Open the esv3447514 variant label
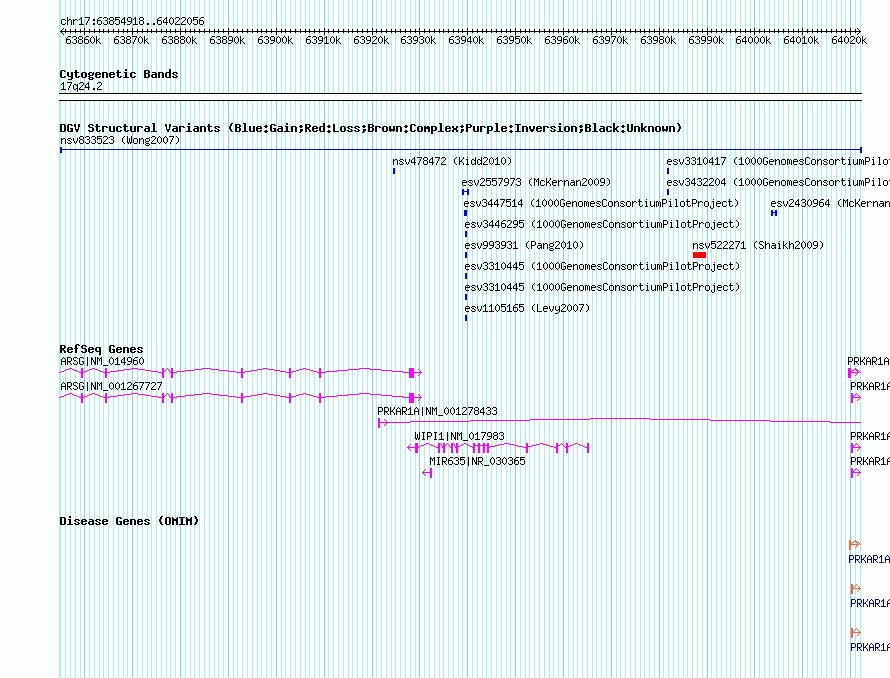This screenshot has width=890, height=678. (601, 203)
